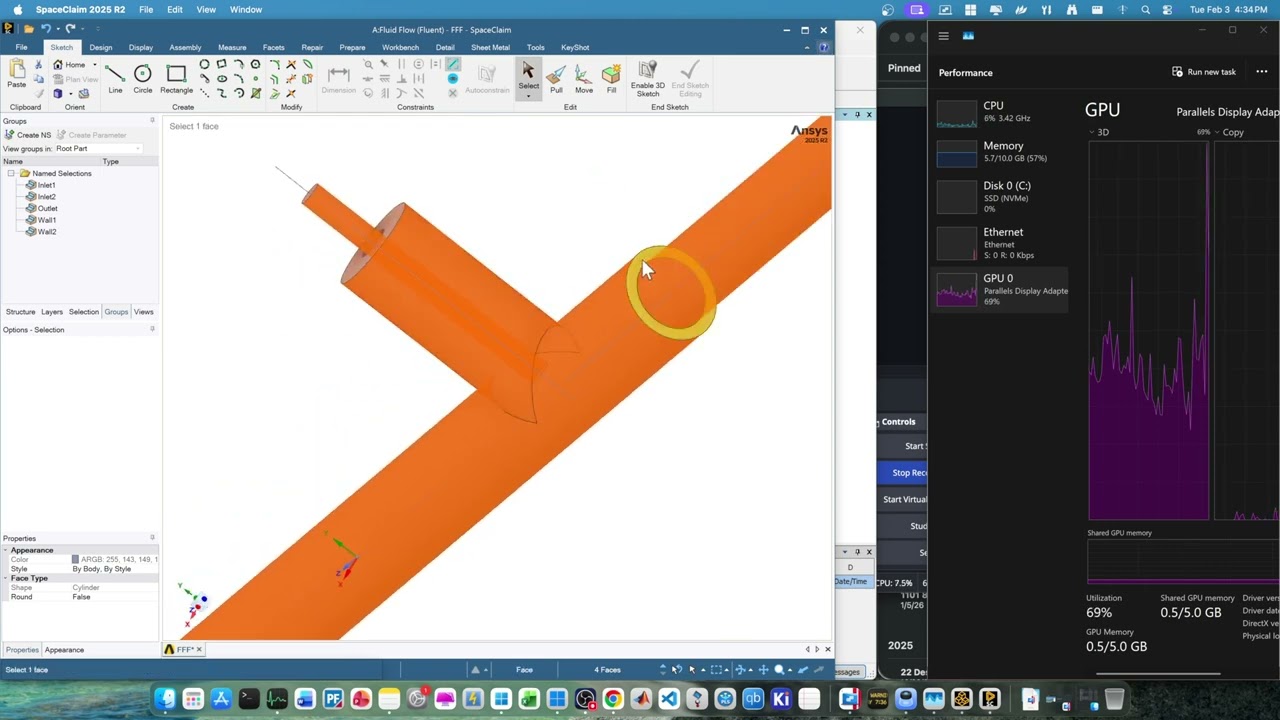Viewport: 1280px width, 720px height.
Task: Click the Create NS button
Action: pyautogui.click(x=28, y=135)
